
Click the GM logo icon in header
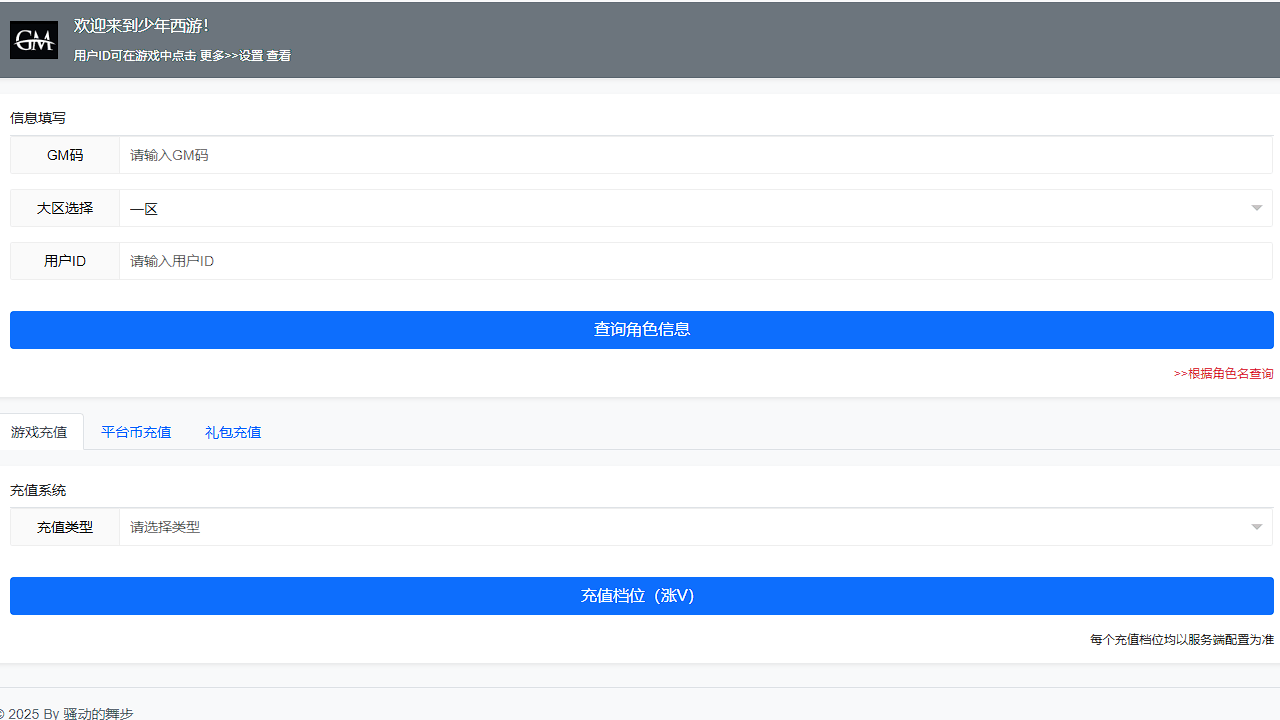tap(34, 40)
